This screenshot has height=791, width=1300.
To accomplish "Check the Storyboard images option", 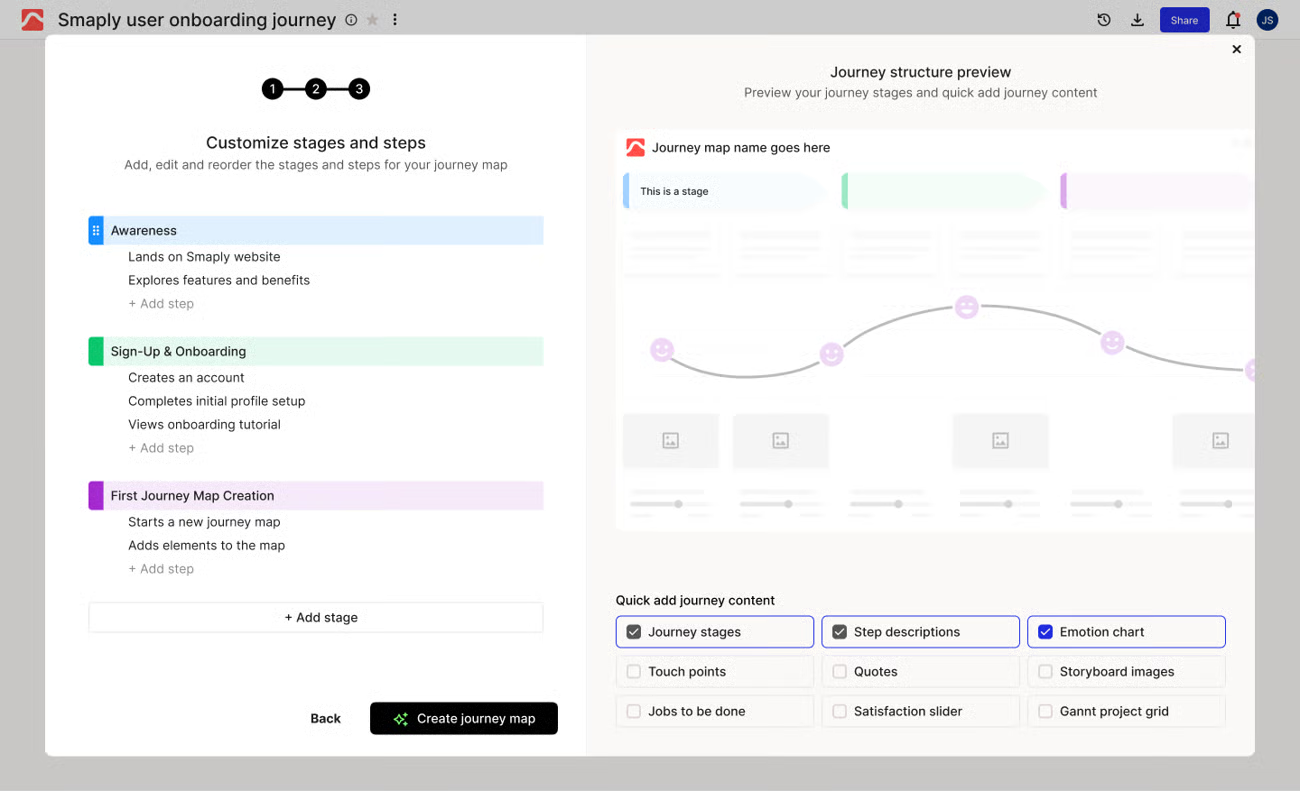I will pos(1044,671).
